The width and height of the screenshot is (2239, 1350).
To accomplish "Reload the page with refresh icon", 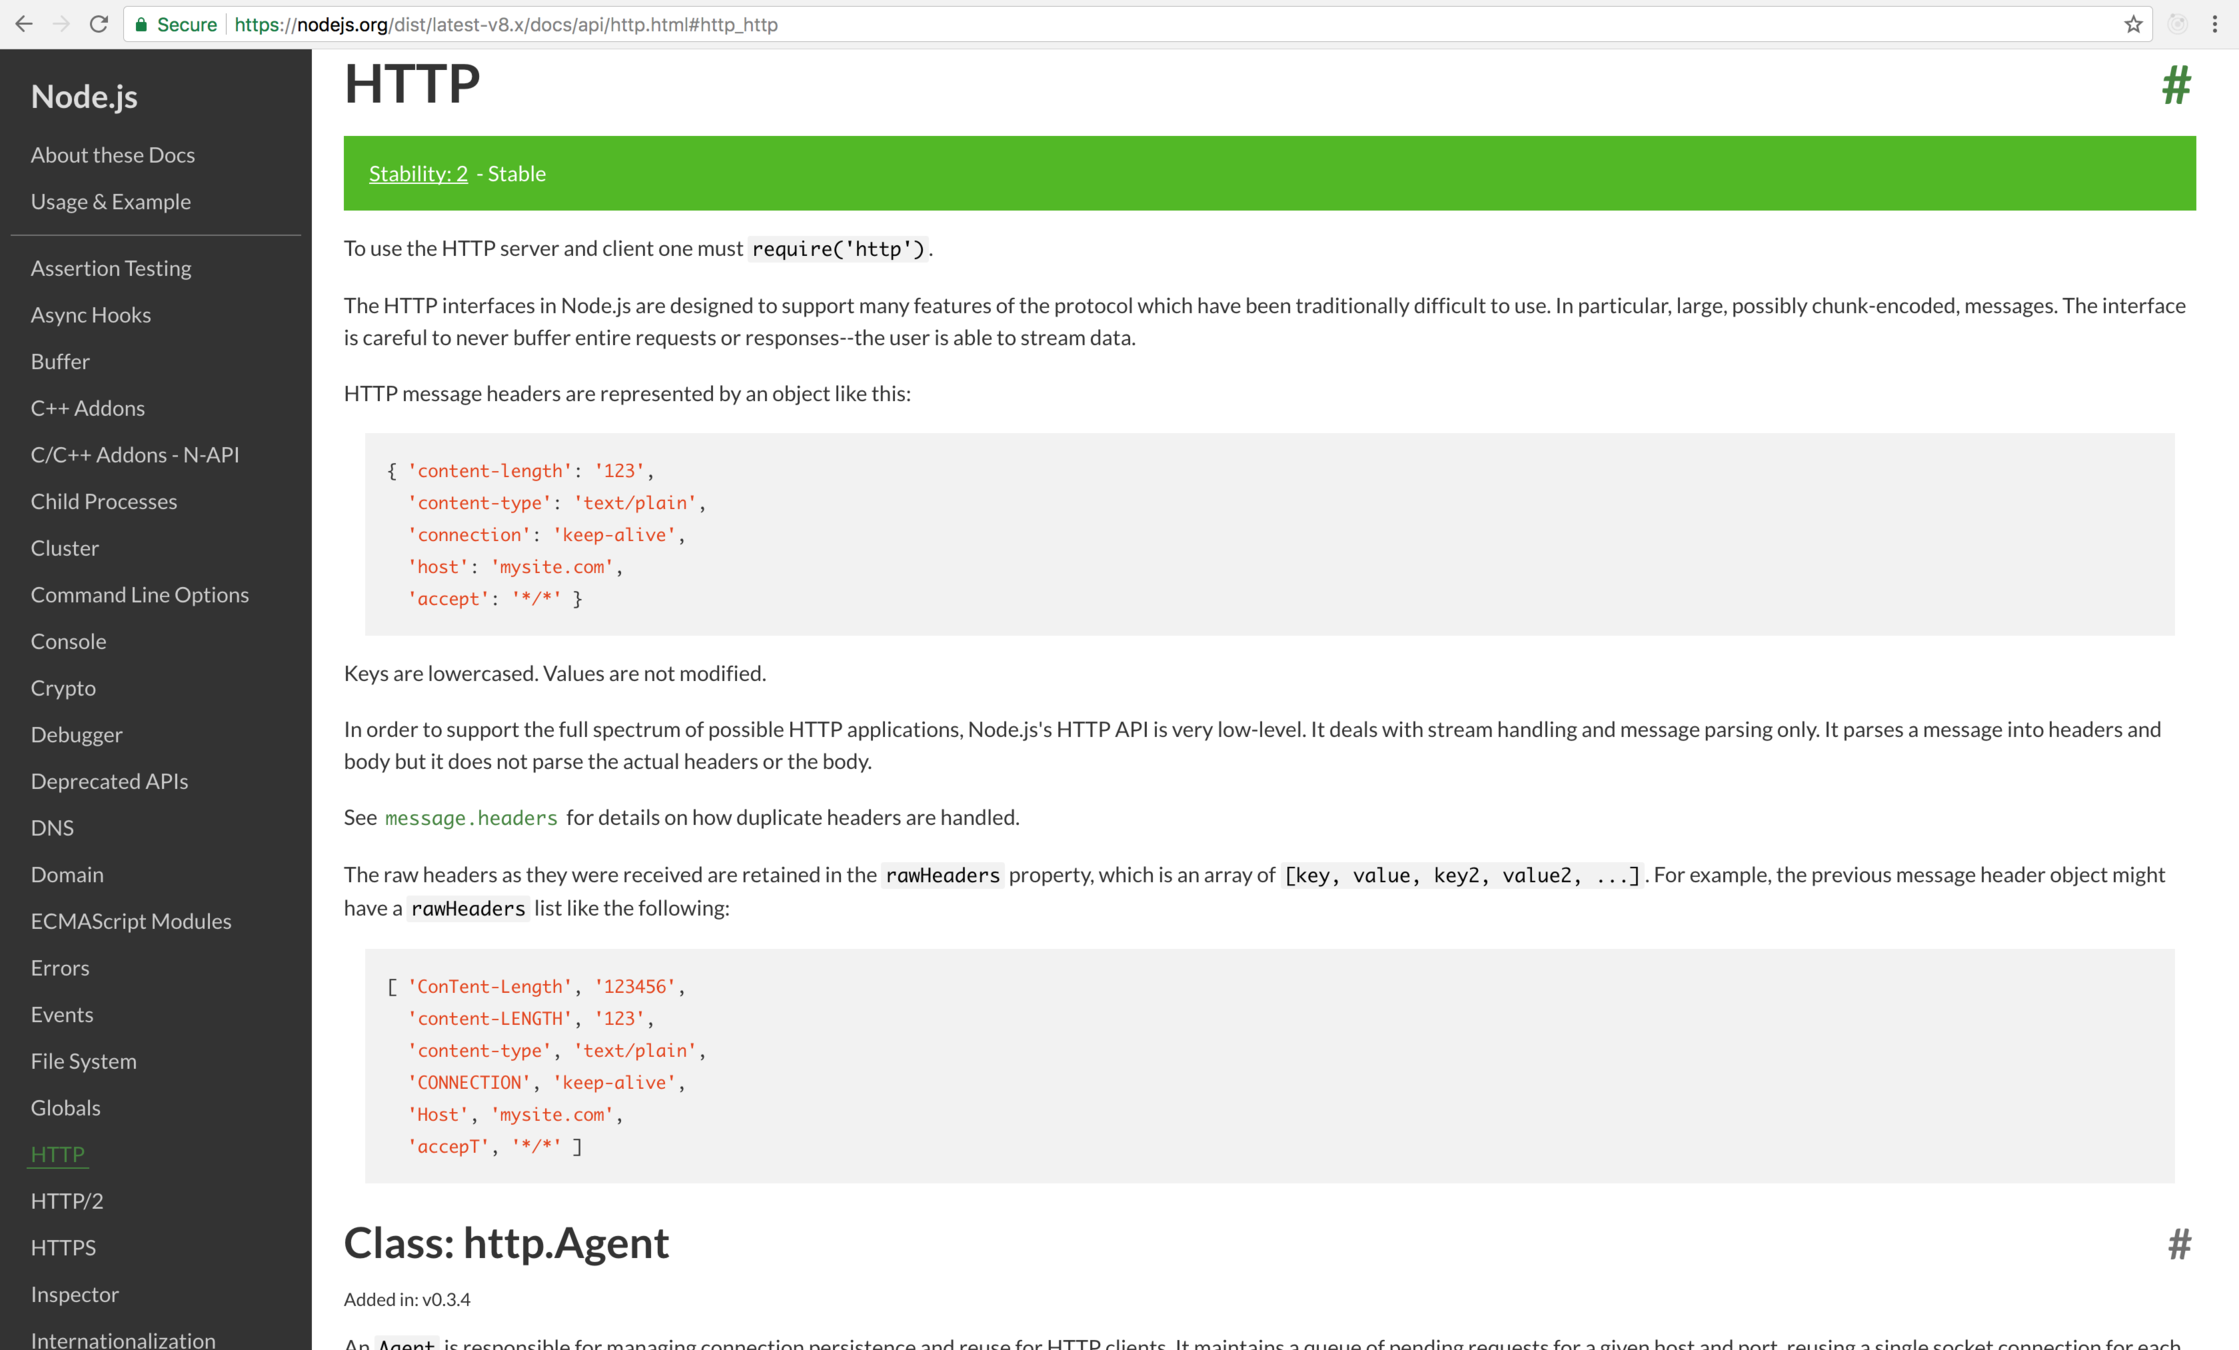I will tap(98, 24).
